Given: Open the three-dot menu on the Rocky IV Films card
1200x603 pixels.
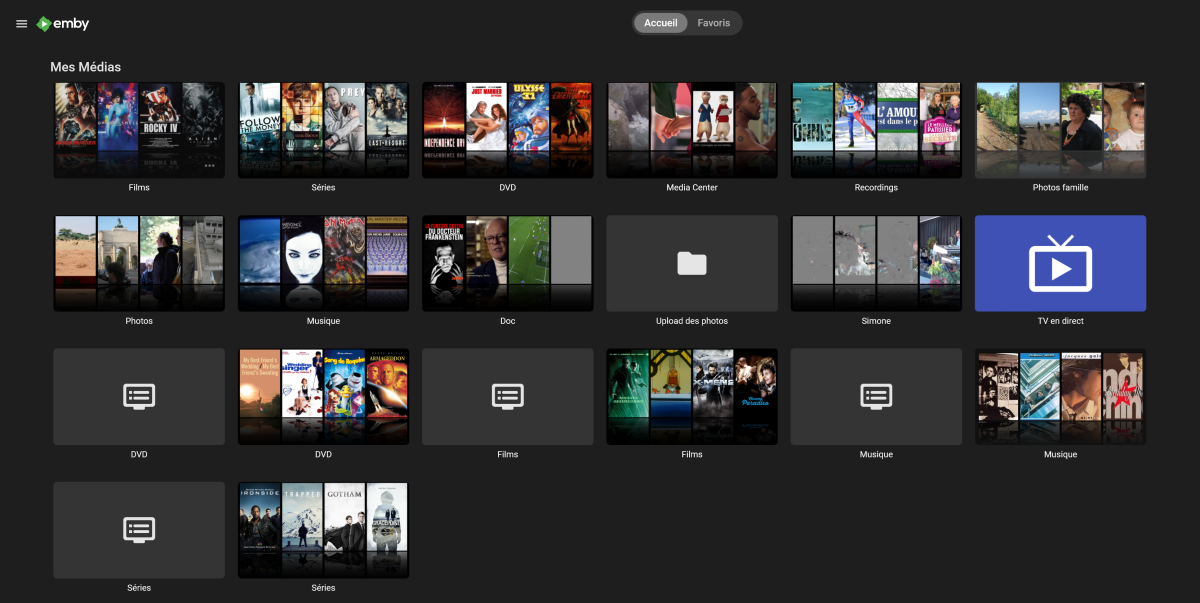Looking at the screenshot, I should (x=210, y=166).
